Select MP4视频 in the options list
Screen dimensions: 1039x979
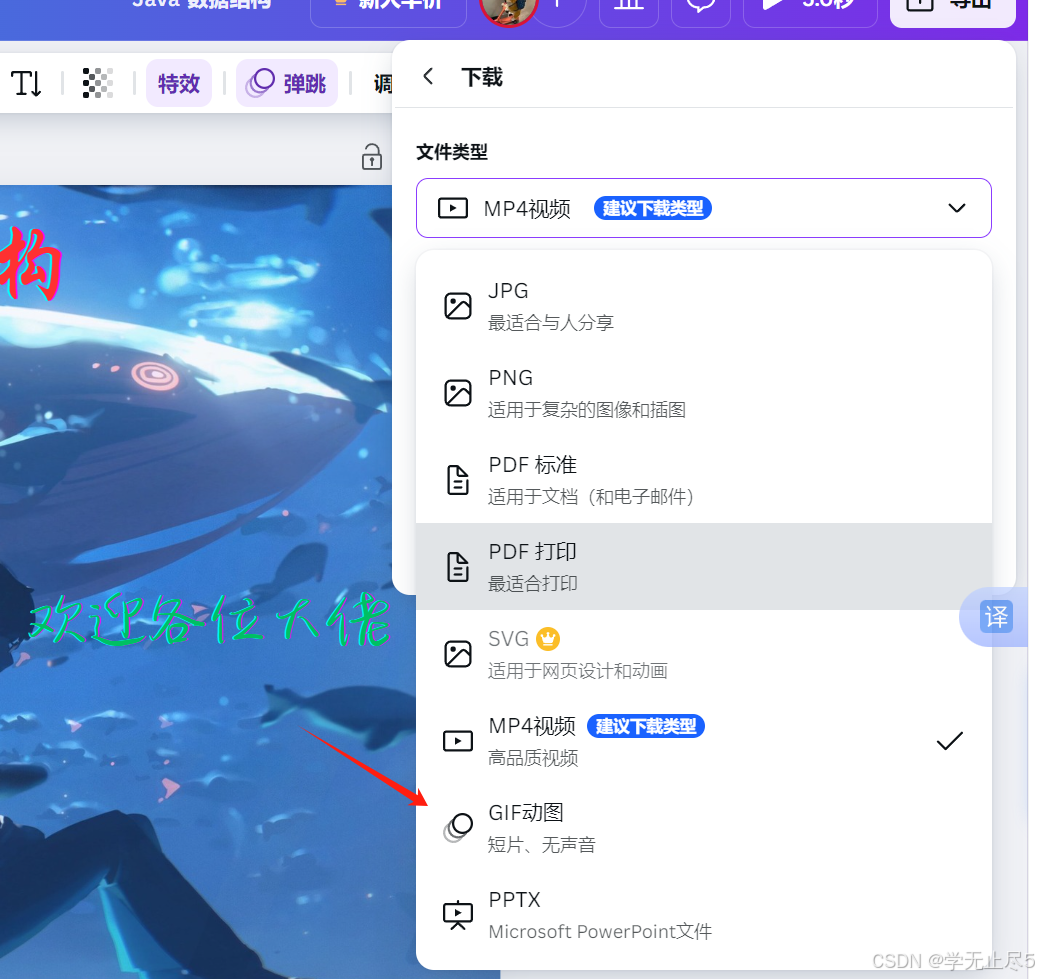click(x=704, y=741)
